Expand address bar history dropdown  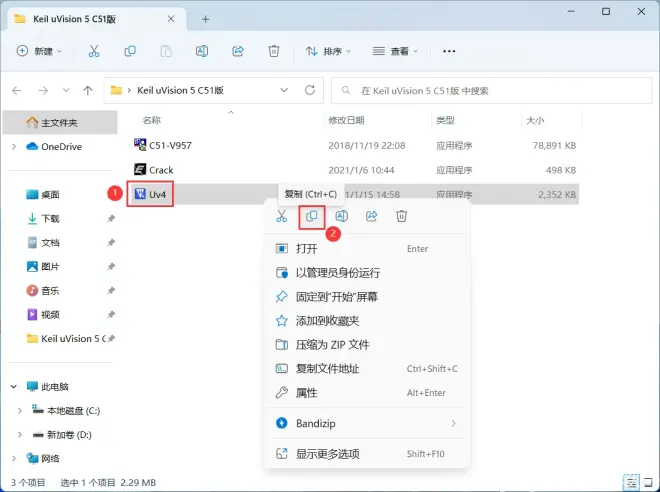(x=284, y=90)
